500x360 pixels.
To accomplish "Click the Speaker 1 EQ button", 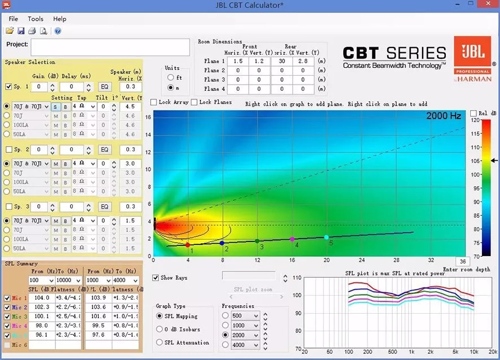I will click(x=105, y=87).
